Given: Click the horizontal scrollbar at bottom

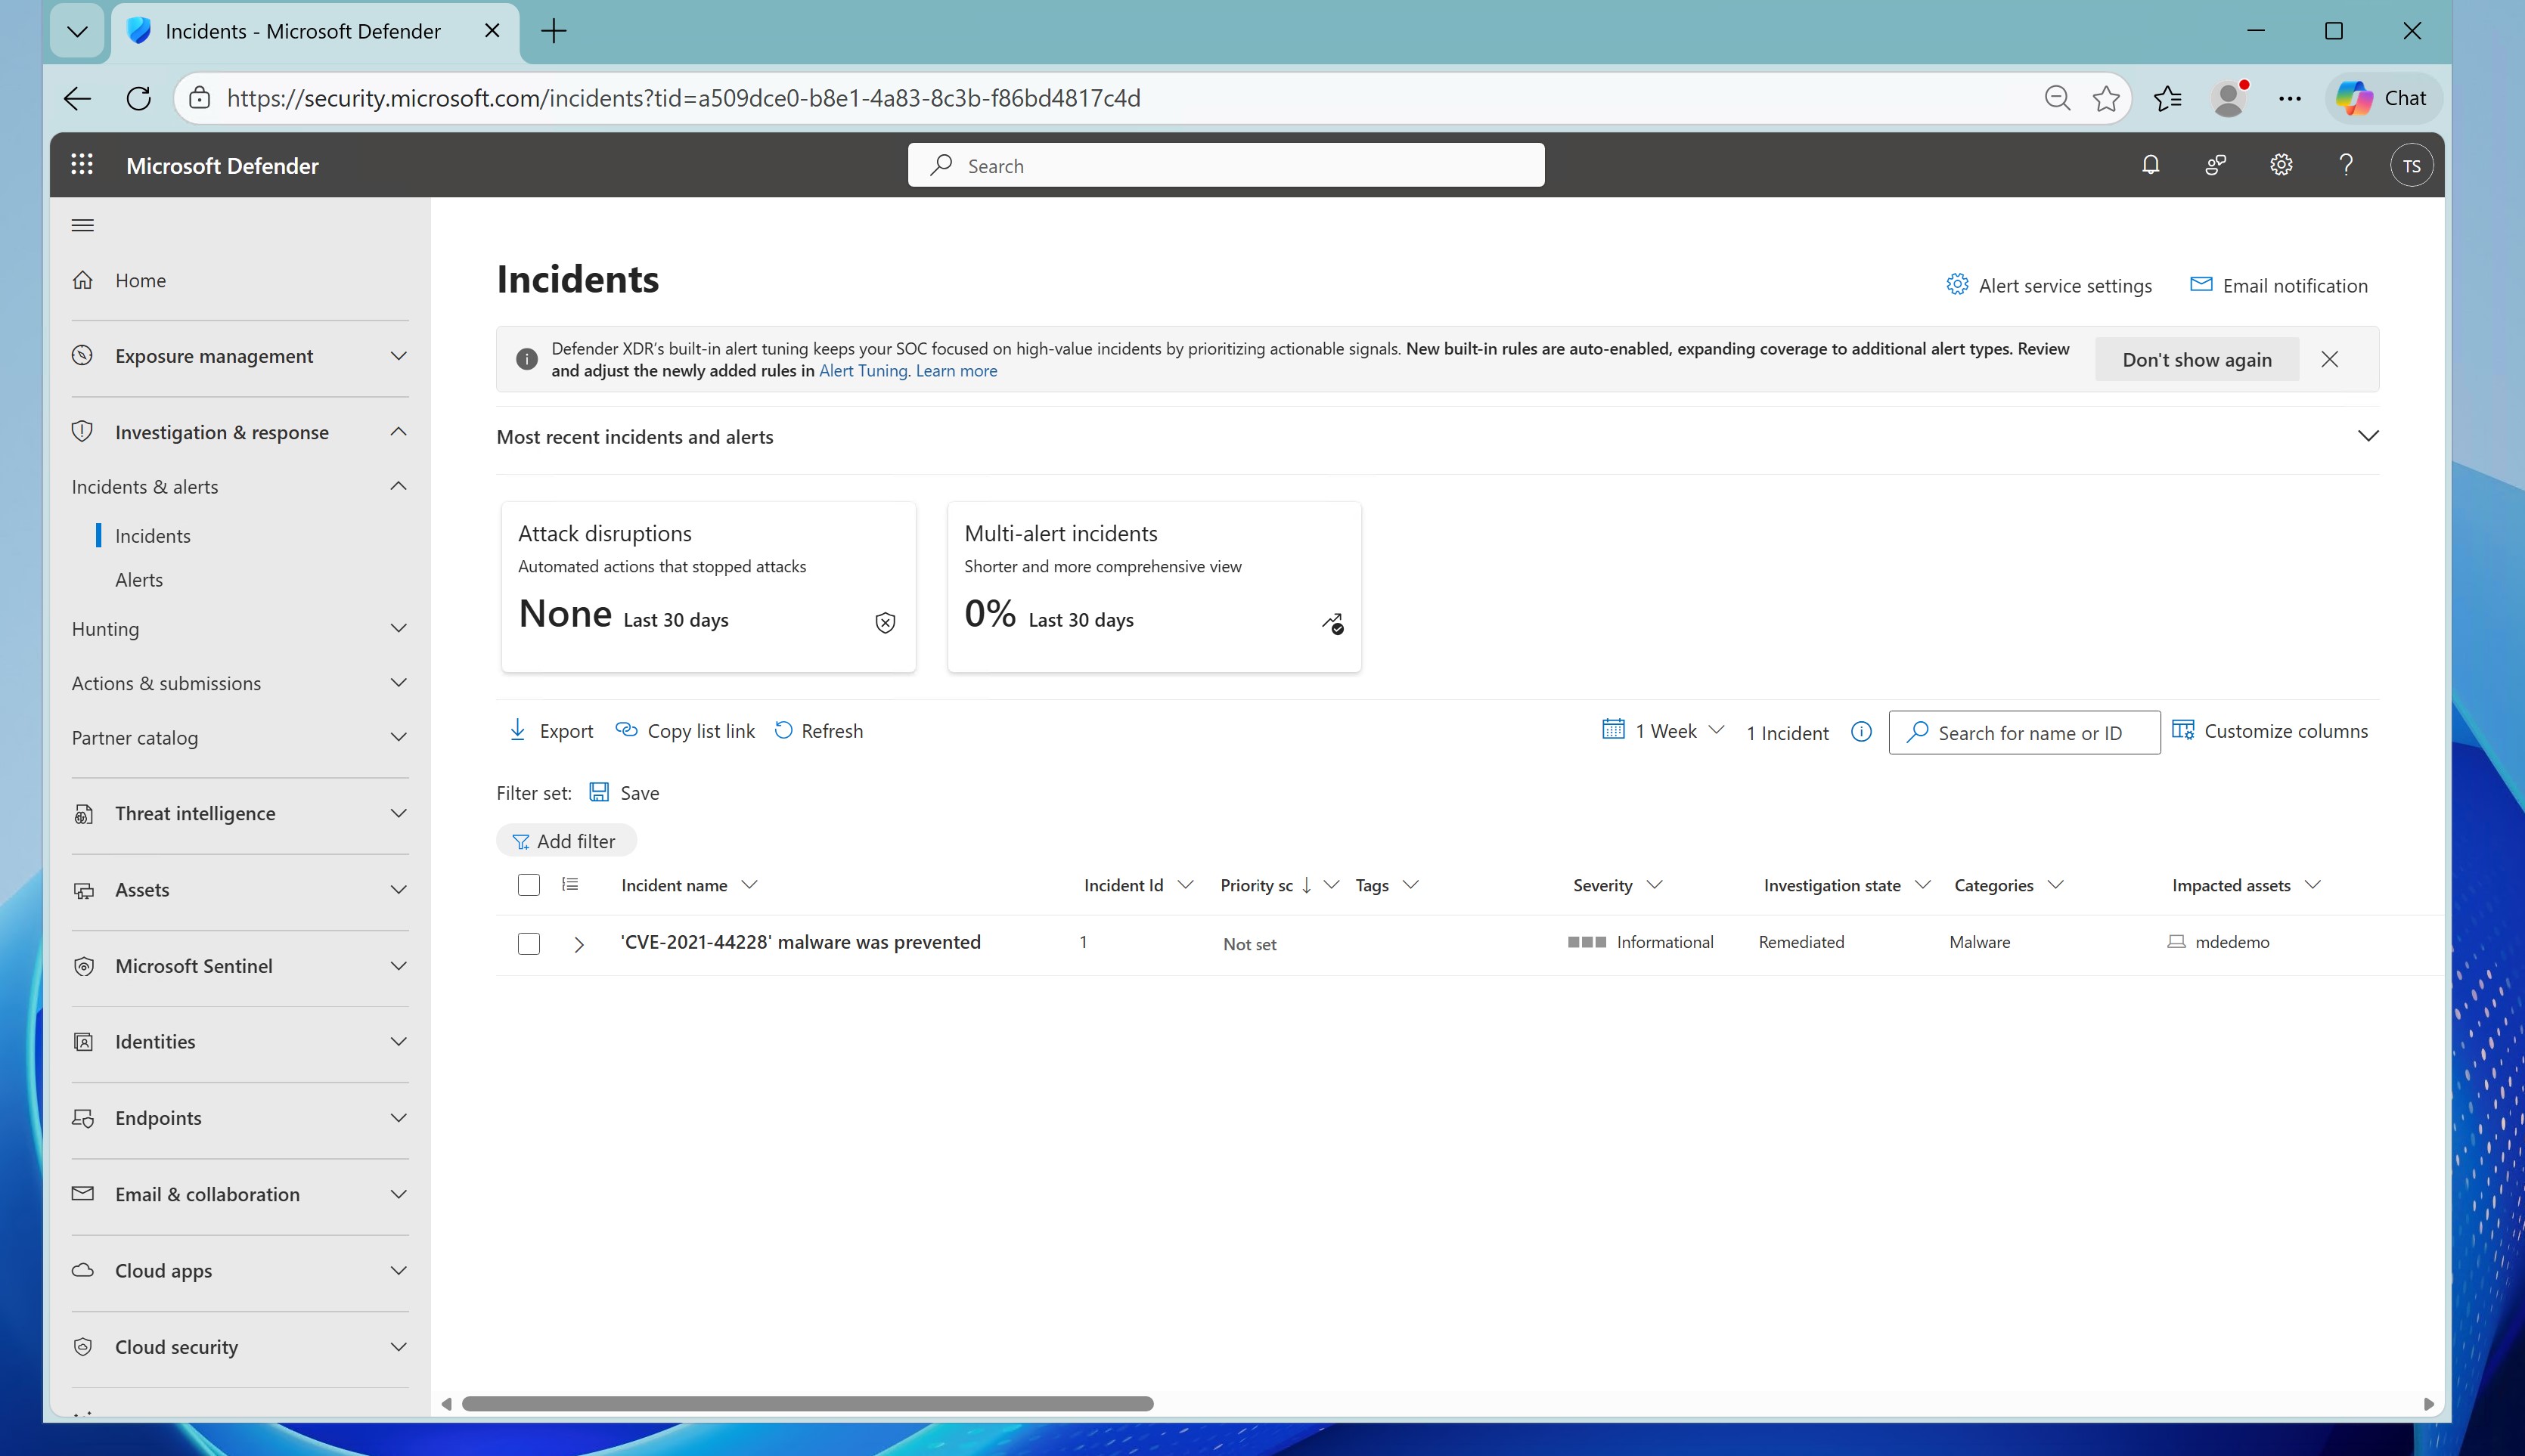Looking at the screenshot, I should pyautogui.click(x=807, y=1403).
